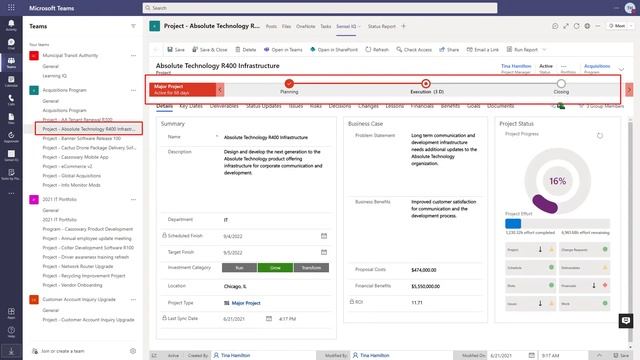Open the chat assistant floating button
640x360 pixels.
coord(626,320)
